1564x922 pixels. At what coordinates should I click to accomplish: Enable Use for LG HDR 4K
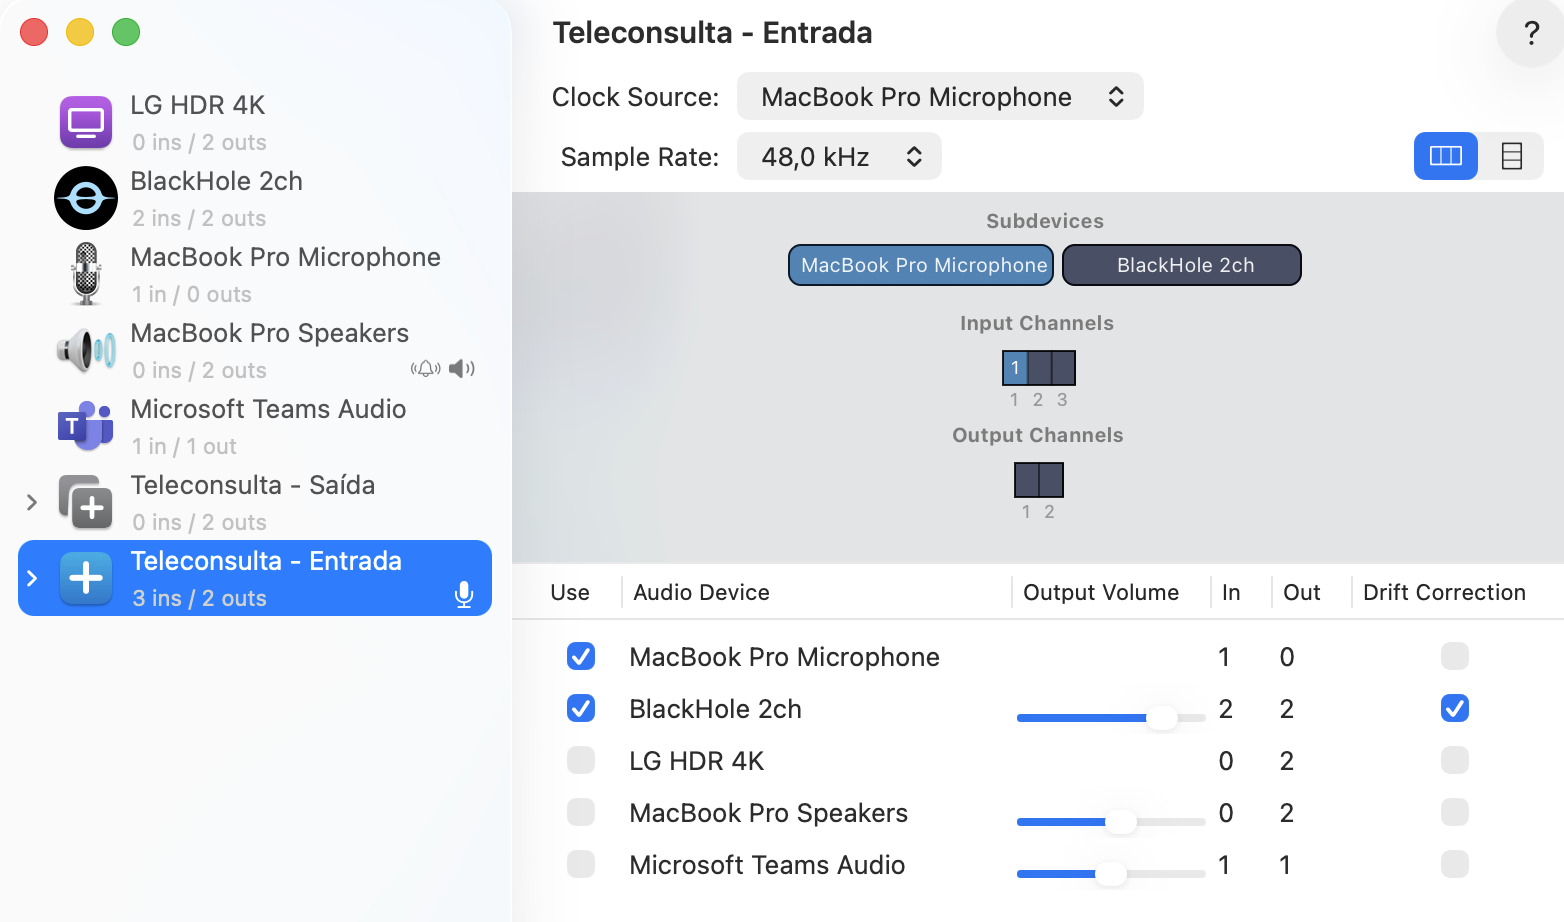(581, 760)
